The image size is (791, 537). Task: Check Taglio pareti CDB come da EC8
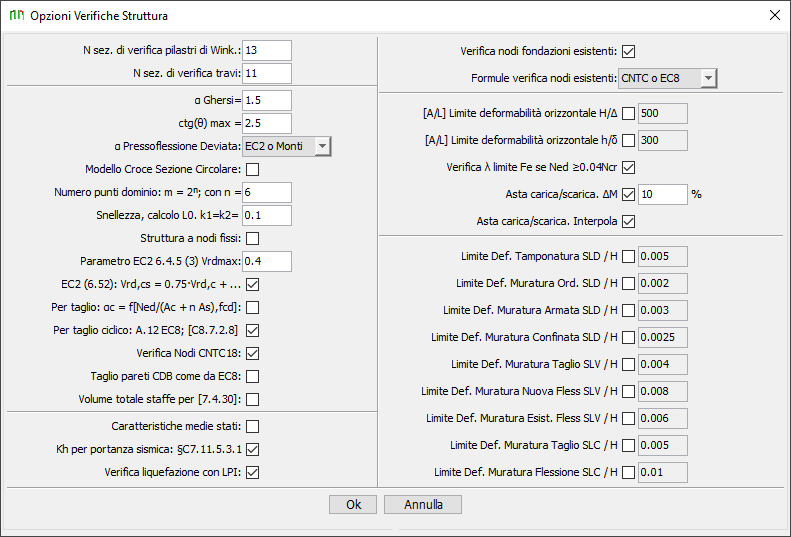pyautogui.click(x=253, y=377)
